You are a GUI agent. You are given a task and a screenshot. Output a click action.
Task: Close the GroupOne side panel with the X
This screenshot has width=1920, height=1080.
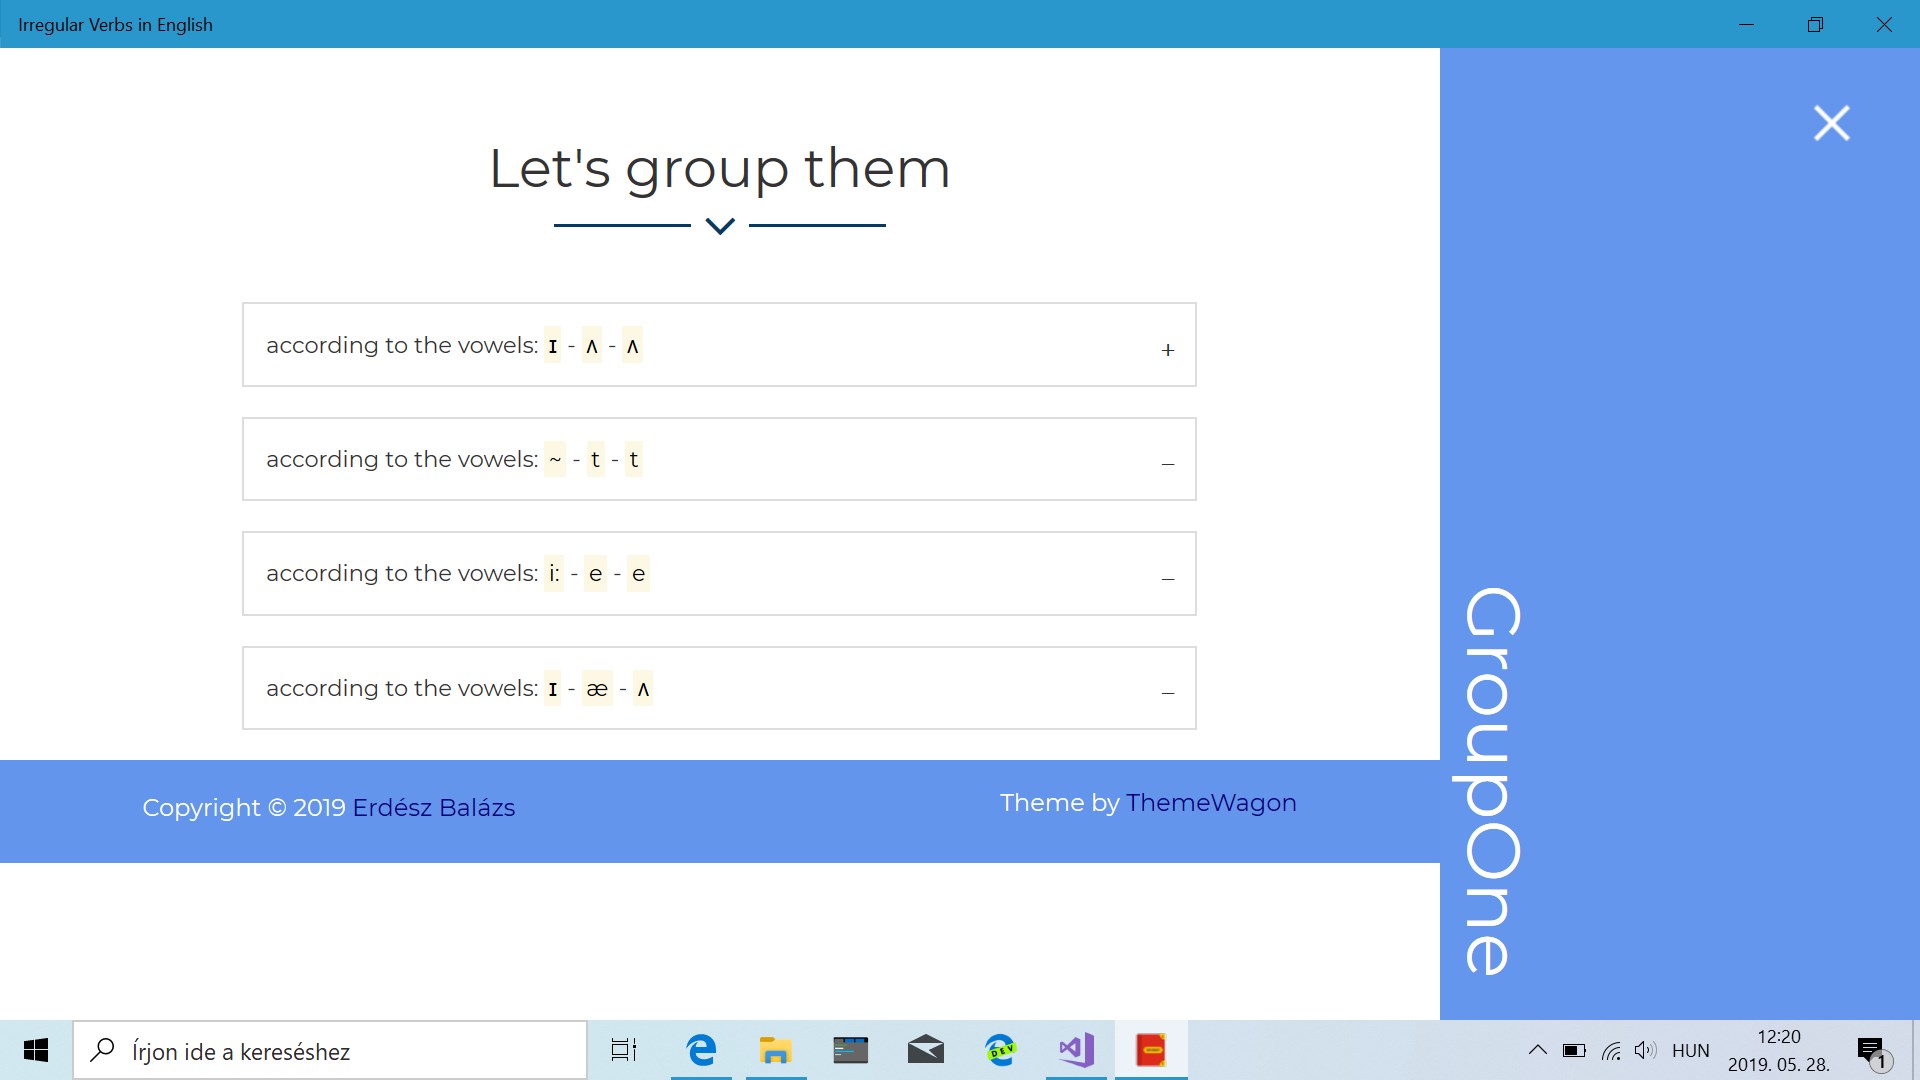[1831, 123]
